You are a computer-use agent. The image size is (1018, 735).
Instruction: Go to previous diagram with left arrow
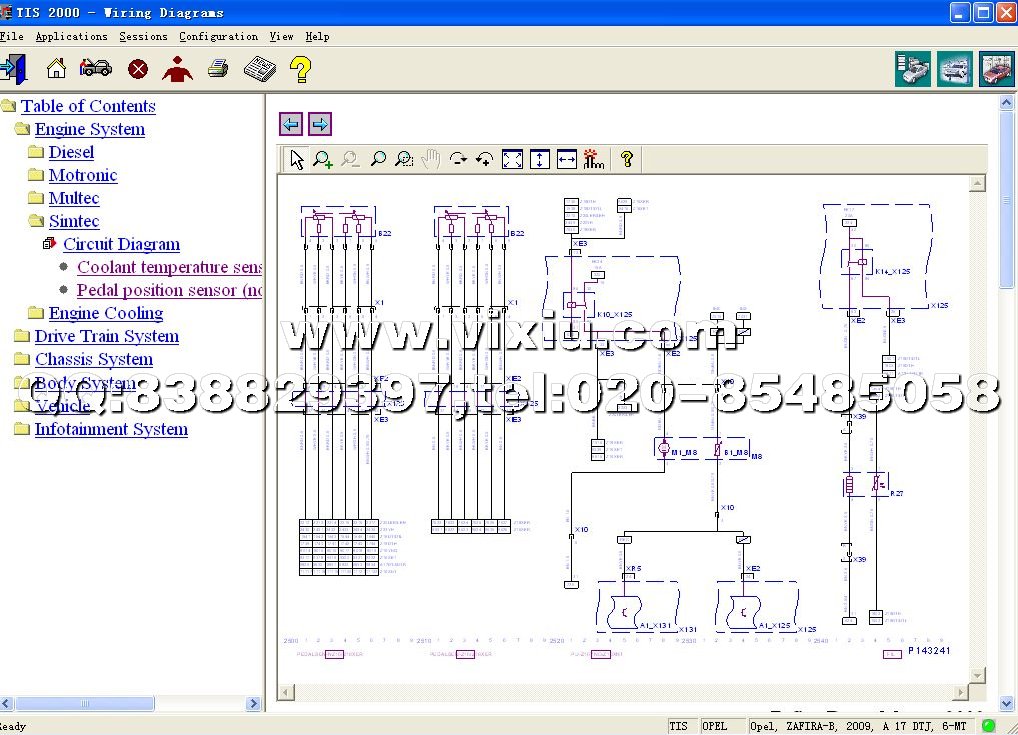tap(291, 124)
